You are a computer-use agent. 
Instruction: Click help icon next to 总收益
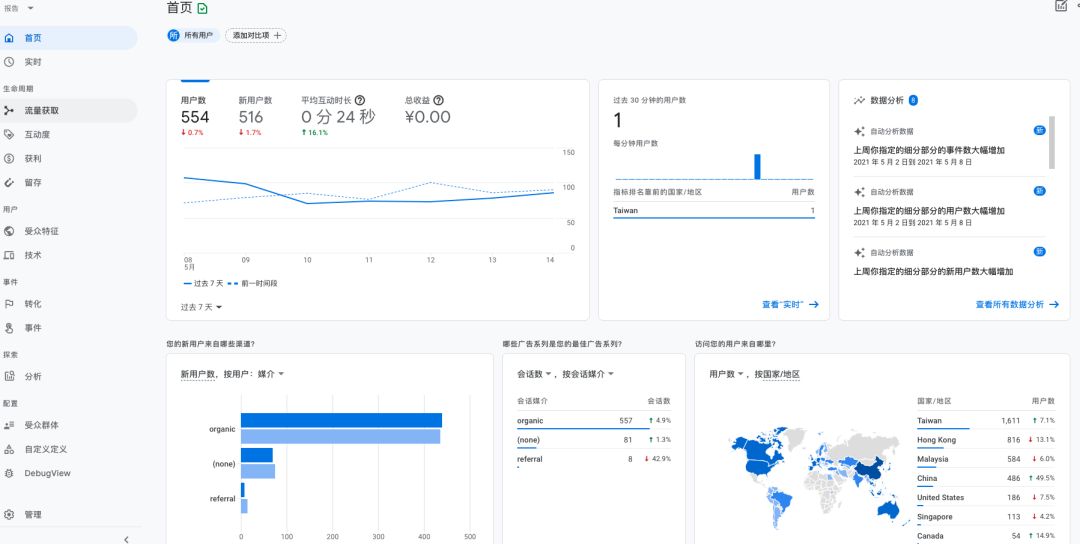point(438,100)
